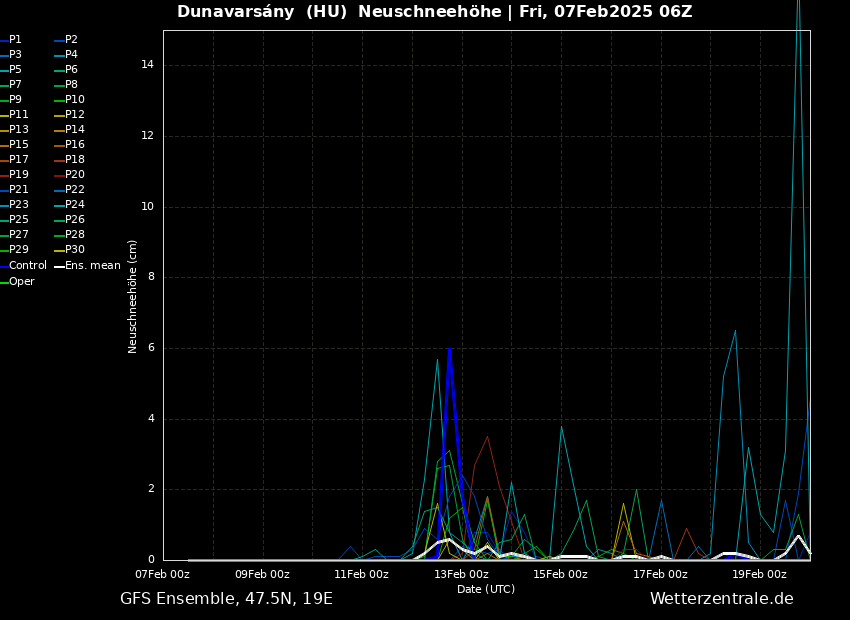This screenshot has width=850, height=620.
Task: Click the P1 legend entry
Action: click(15, 40)
